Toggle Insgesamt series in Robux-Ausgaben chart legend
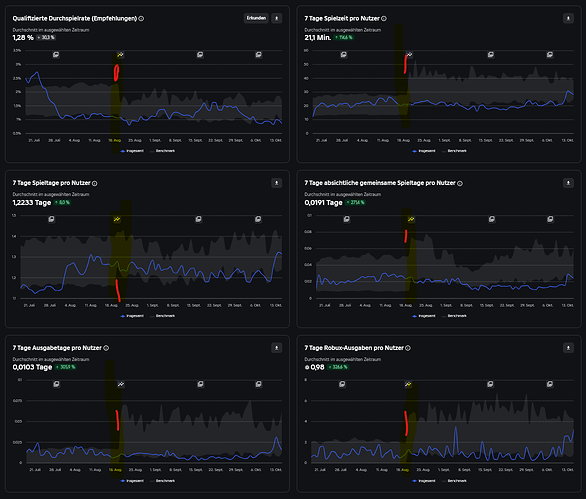This screenshot has height=499, width=586. pyautogui.click(x=424, y=481)
